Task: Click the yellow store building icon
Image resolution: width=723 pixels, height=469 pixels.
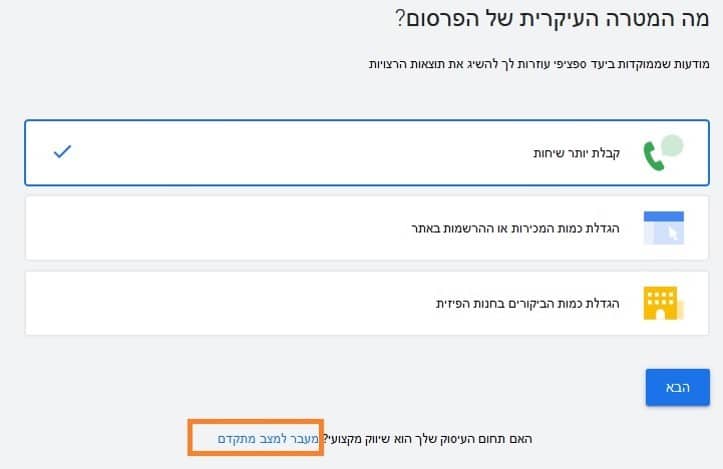Action: (x=663, y=302)
